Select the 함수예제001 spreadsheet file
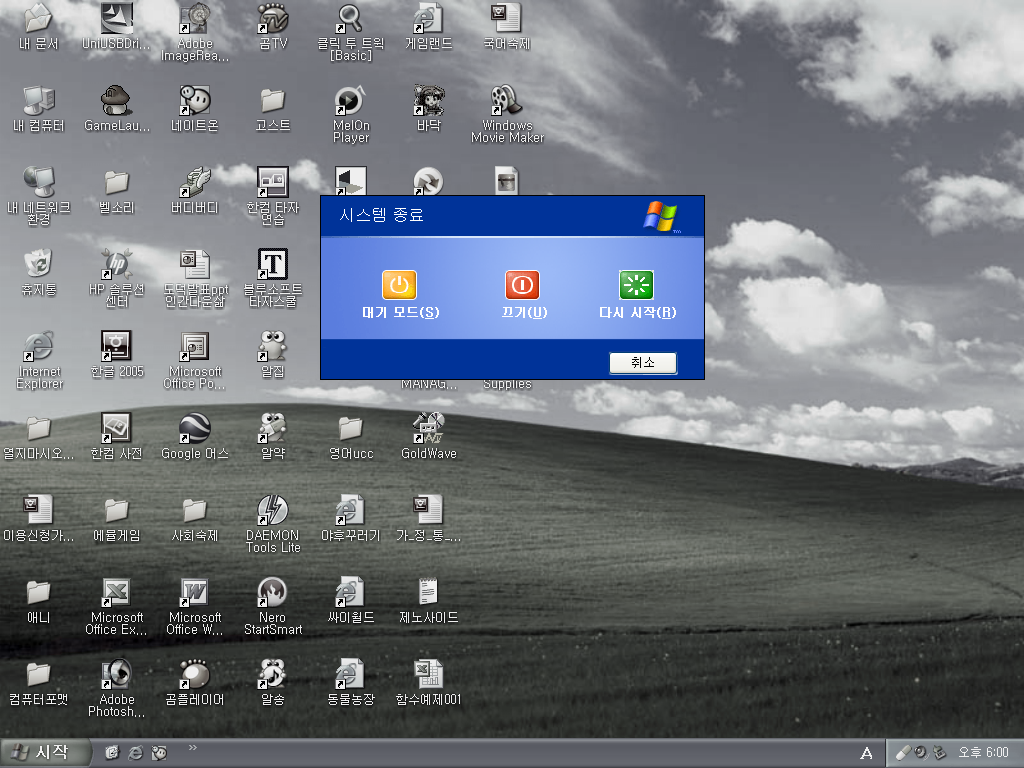Viewport: 1024px width, 768px height. tap(428, 683)
